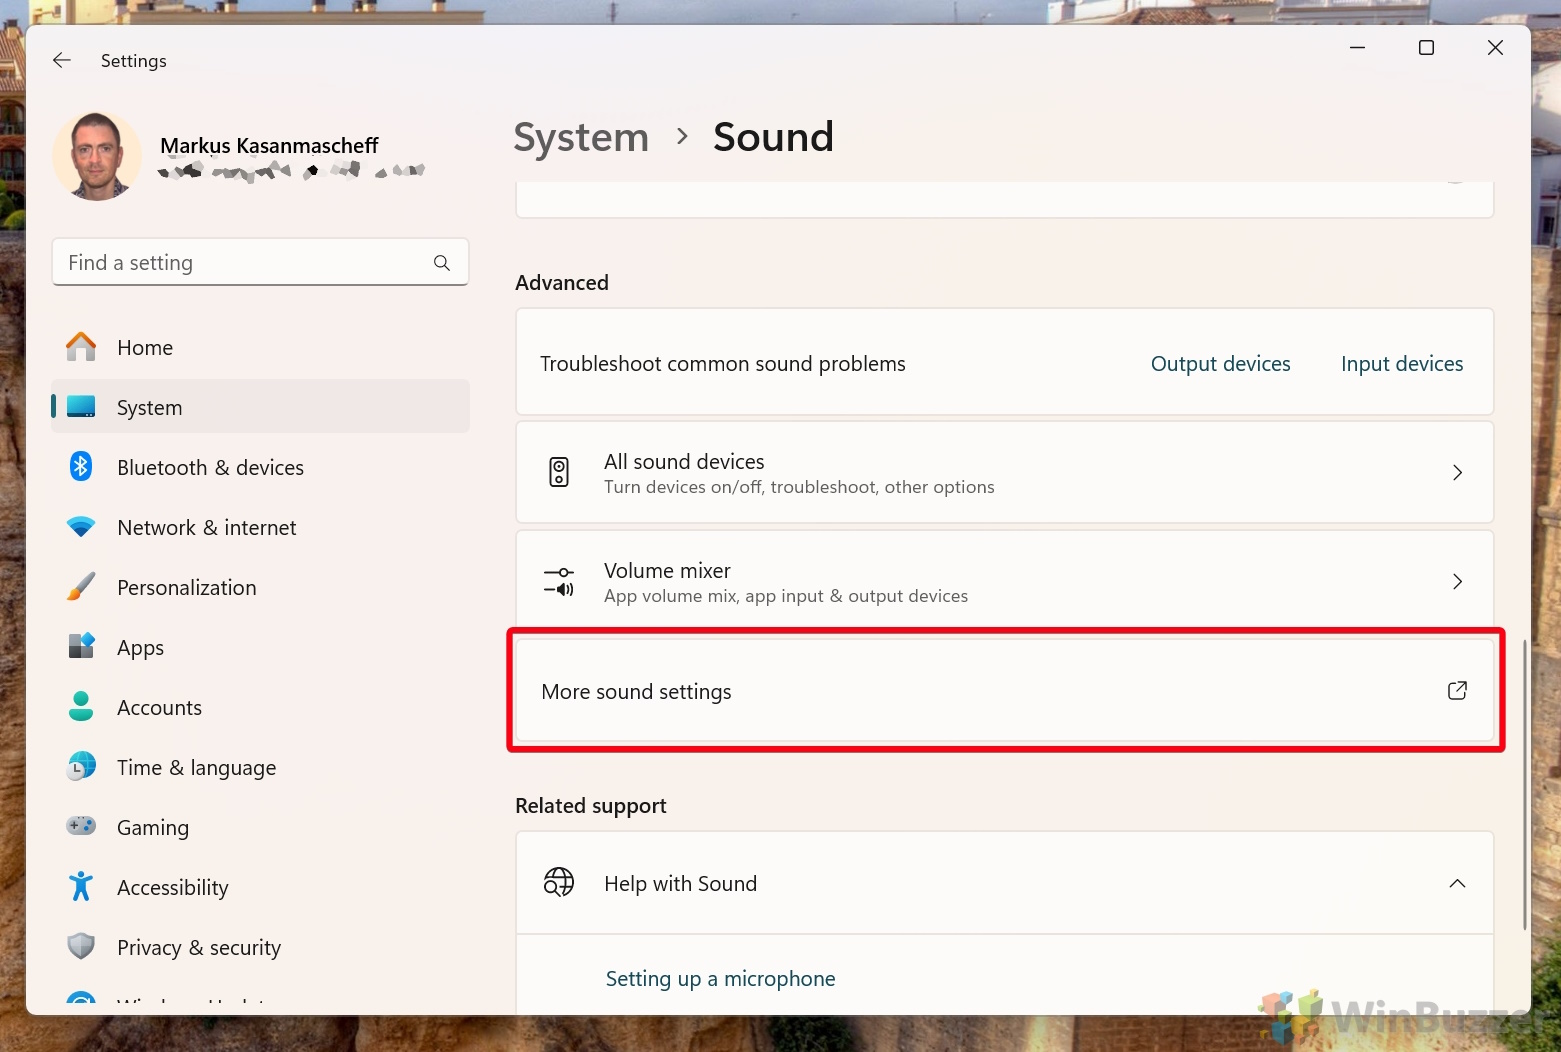Go to Home settings page

[145, 348]
